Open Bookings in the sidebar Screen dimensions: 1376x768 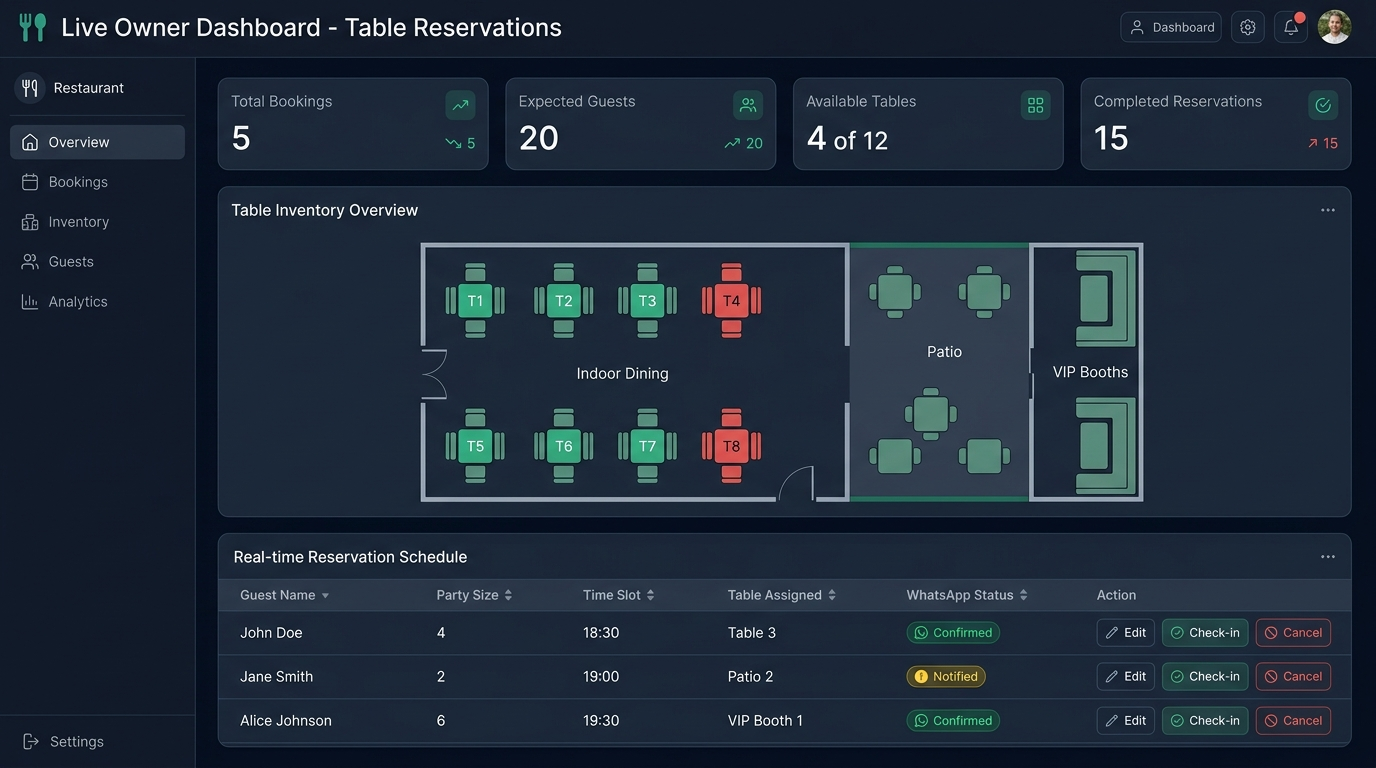pos(97,182)
